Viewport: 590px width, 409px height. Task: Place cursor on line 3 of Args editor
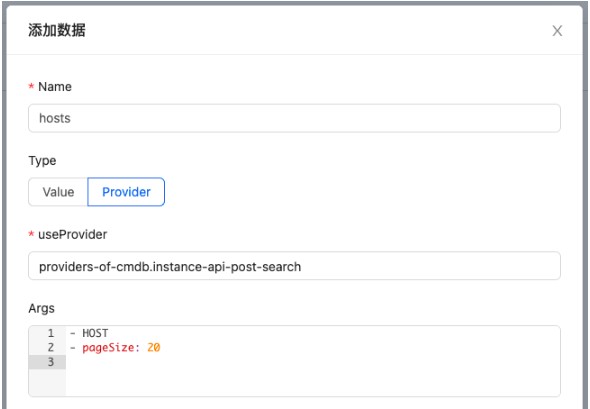[313, 362]
